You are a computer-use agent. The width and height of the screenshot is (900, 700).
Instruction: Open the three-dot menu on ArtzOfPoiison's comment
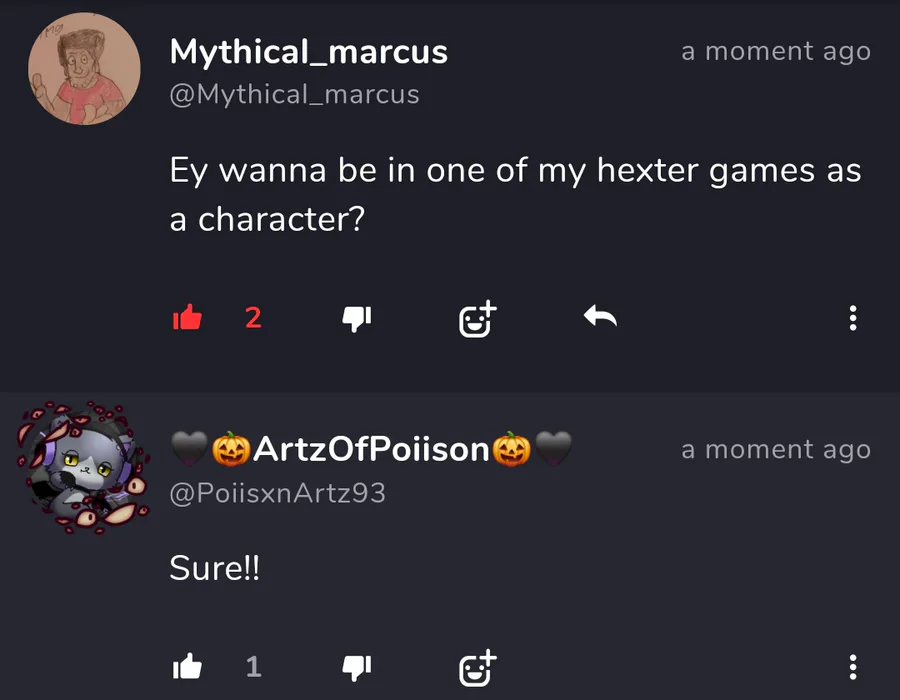(x=852, y=666)
